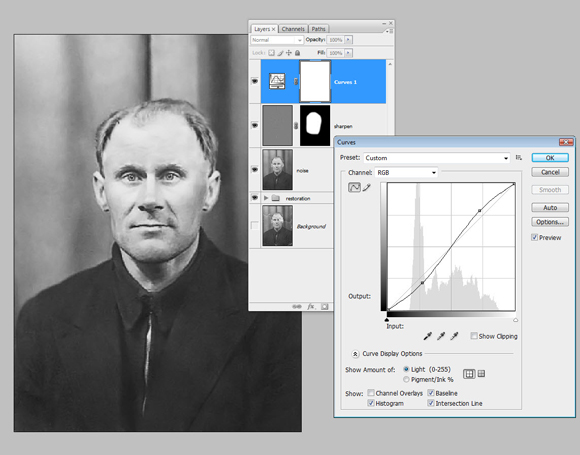Switch to the Channels tab
The width and height of the screenshot is (580, 455).
pos(293,29)
